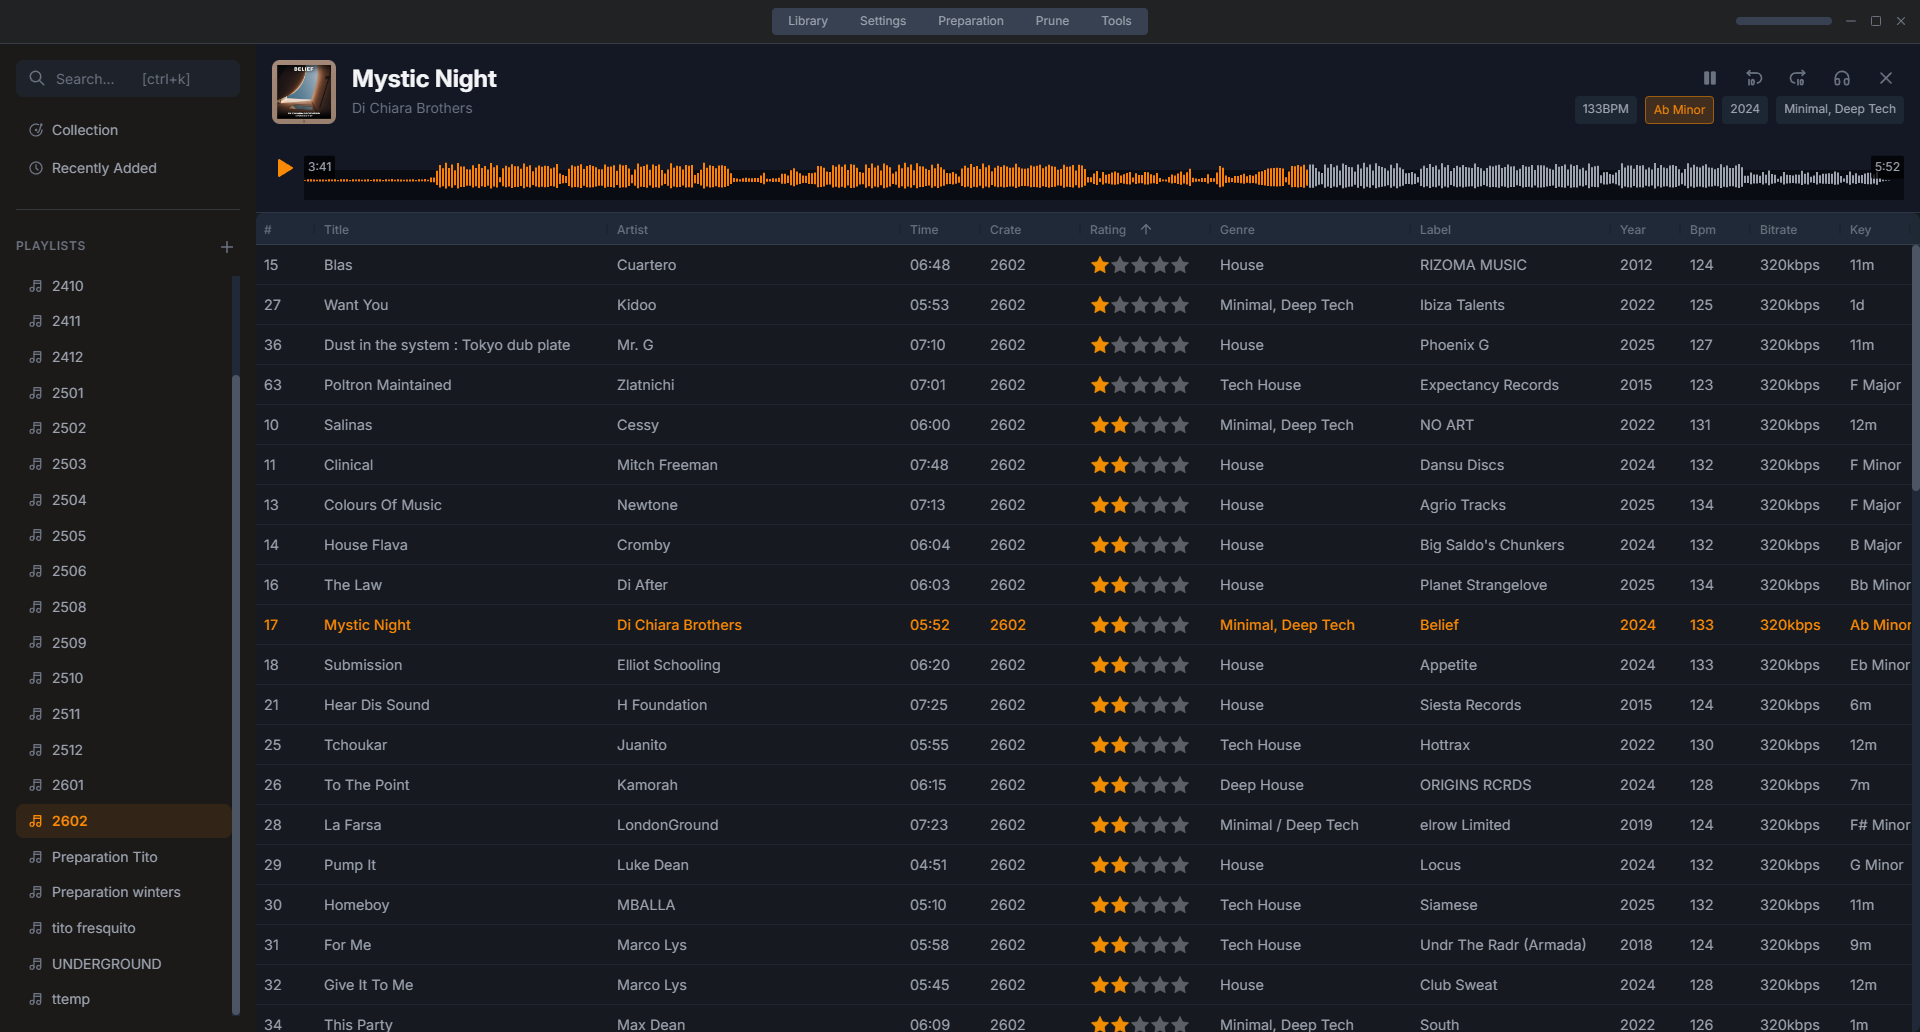The width and height of the screenshot is (1920, 1032).
Task: Toggle the 2024 year tag
Action: point(1744,109)
